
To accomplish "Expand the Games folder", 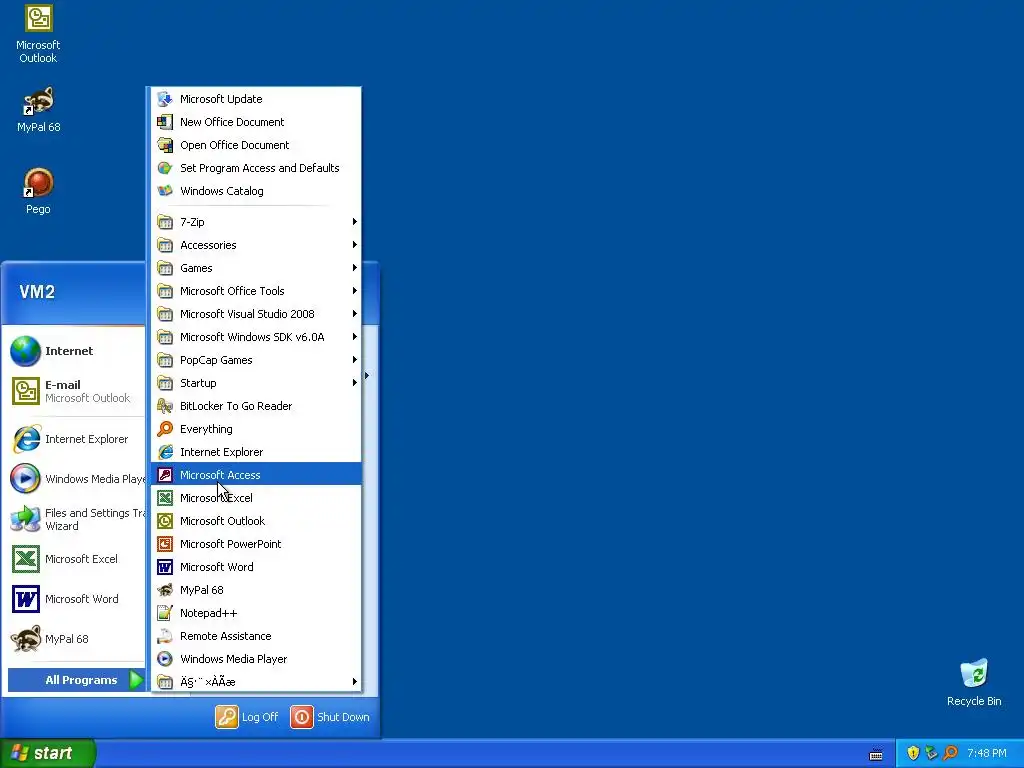I will (x=256, y=268).
